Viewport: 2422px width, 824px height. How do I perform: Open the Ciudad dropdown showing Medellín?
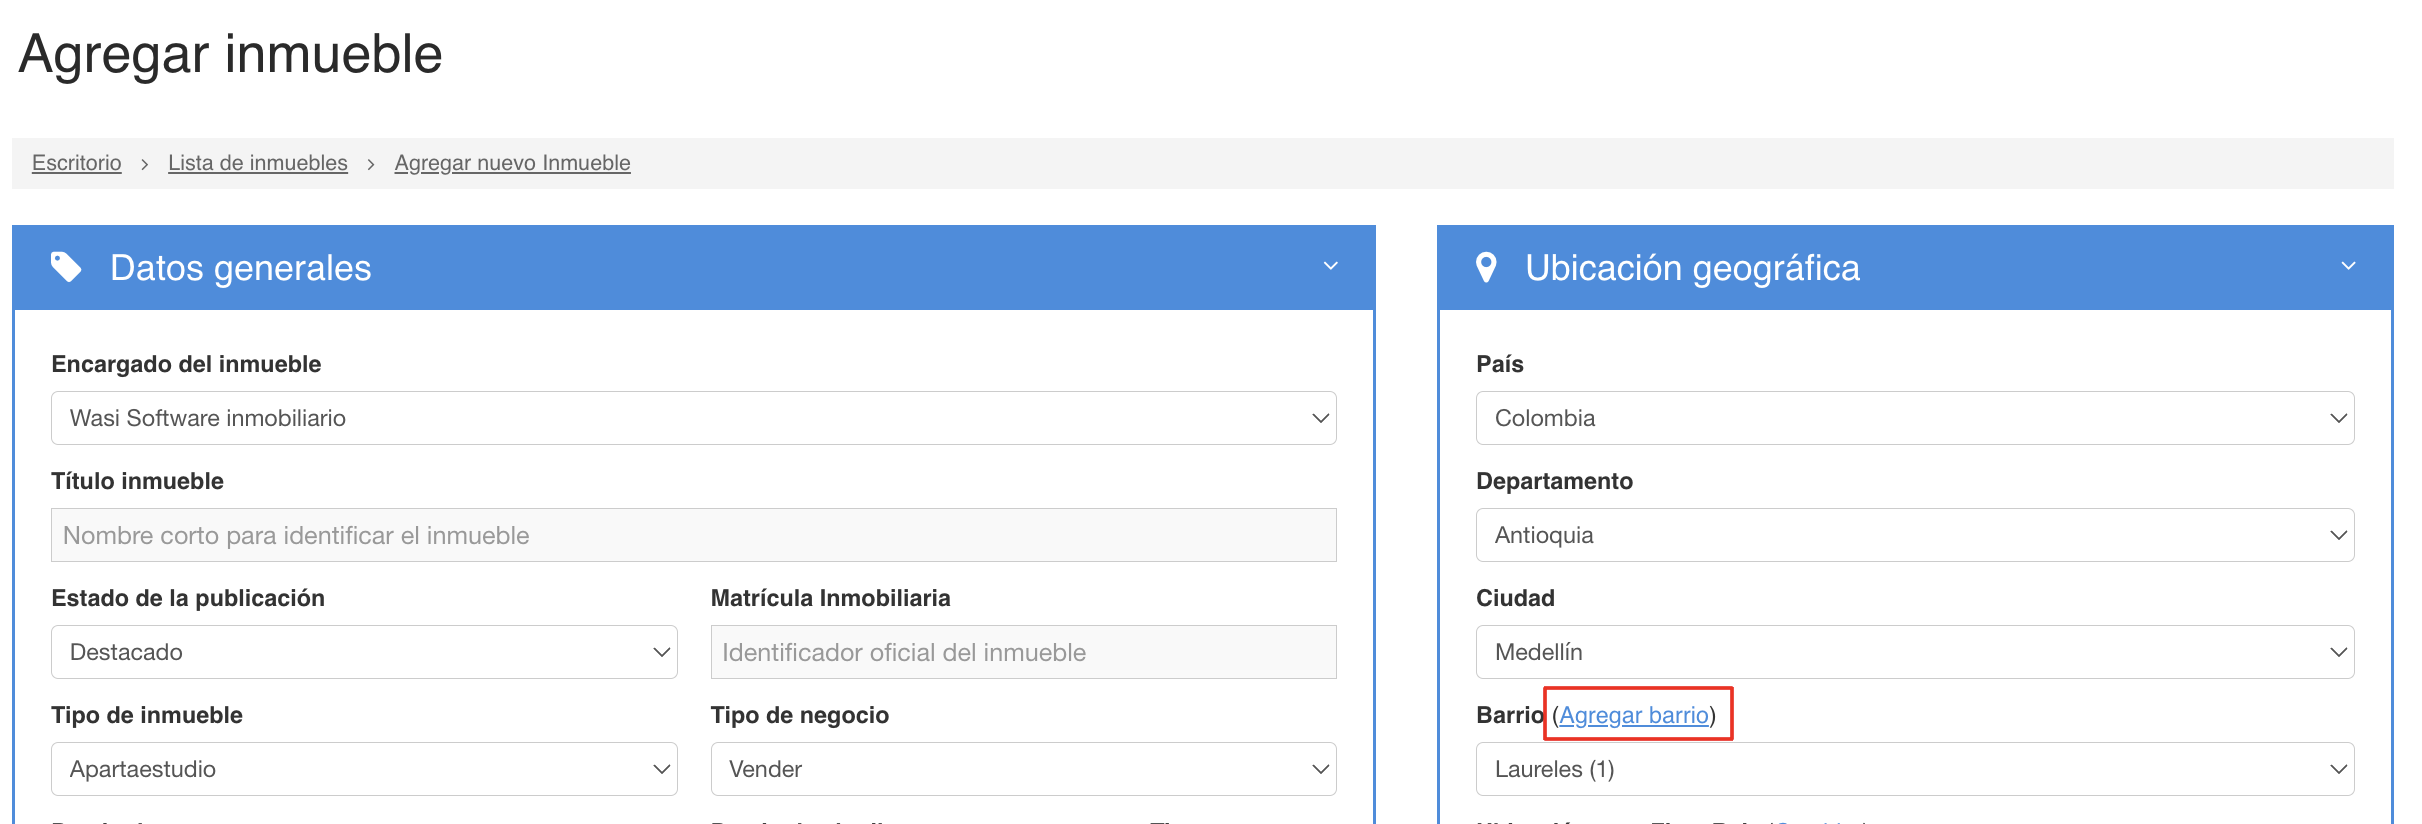click(1914, 652)
